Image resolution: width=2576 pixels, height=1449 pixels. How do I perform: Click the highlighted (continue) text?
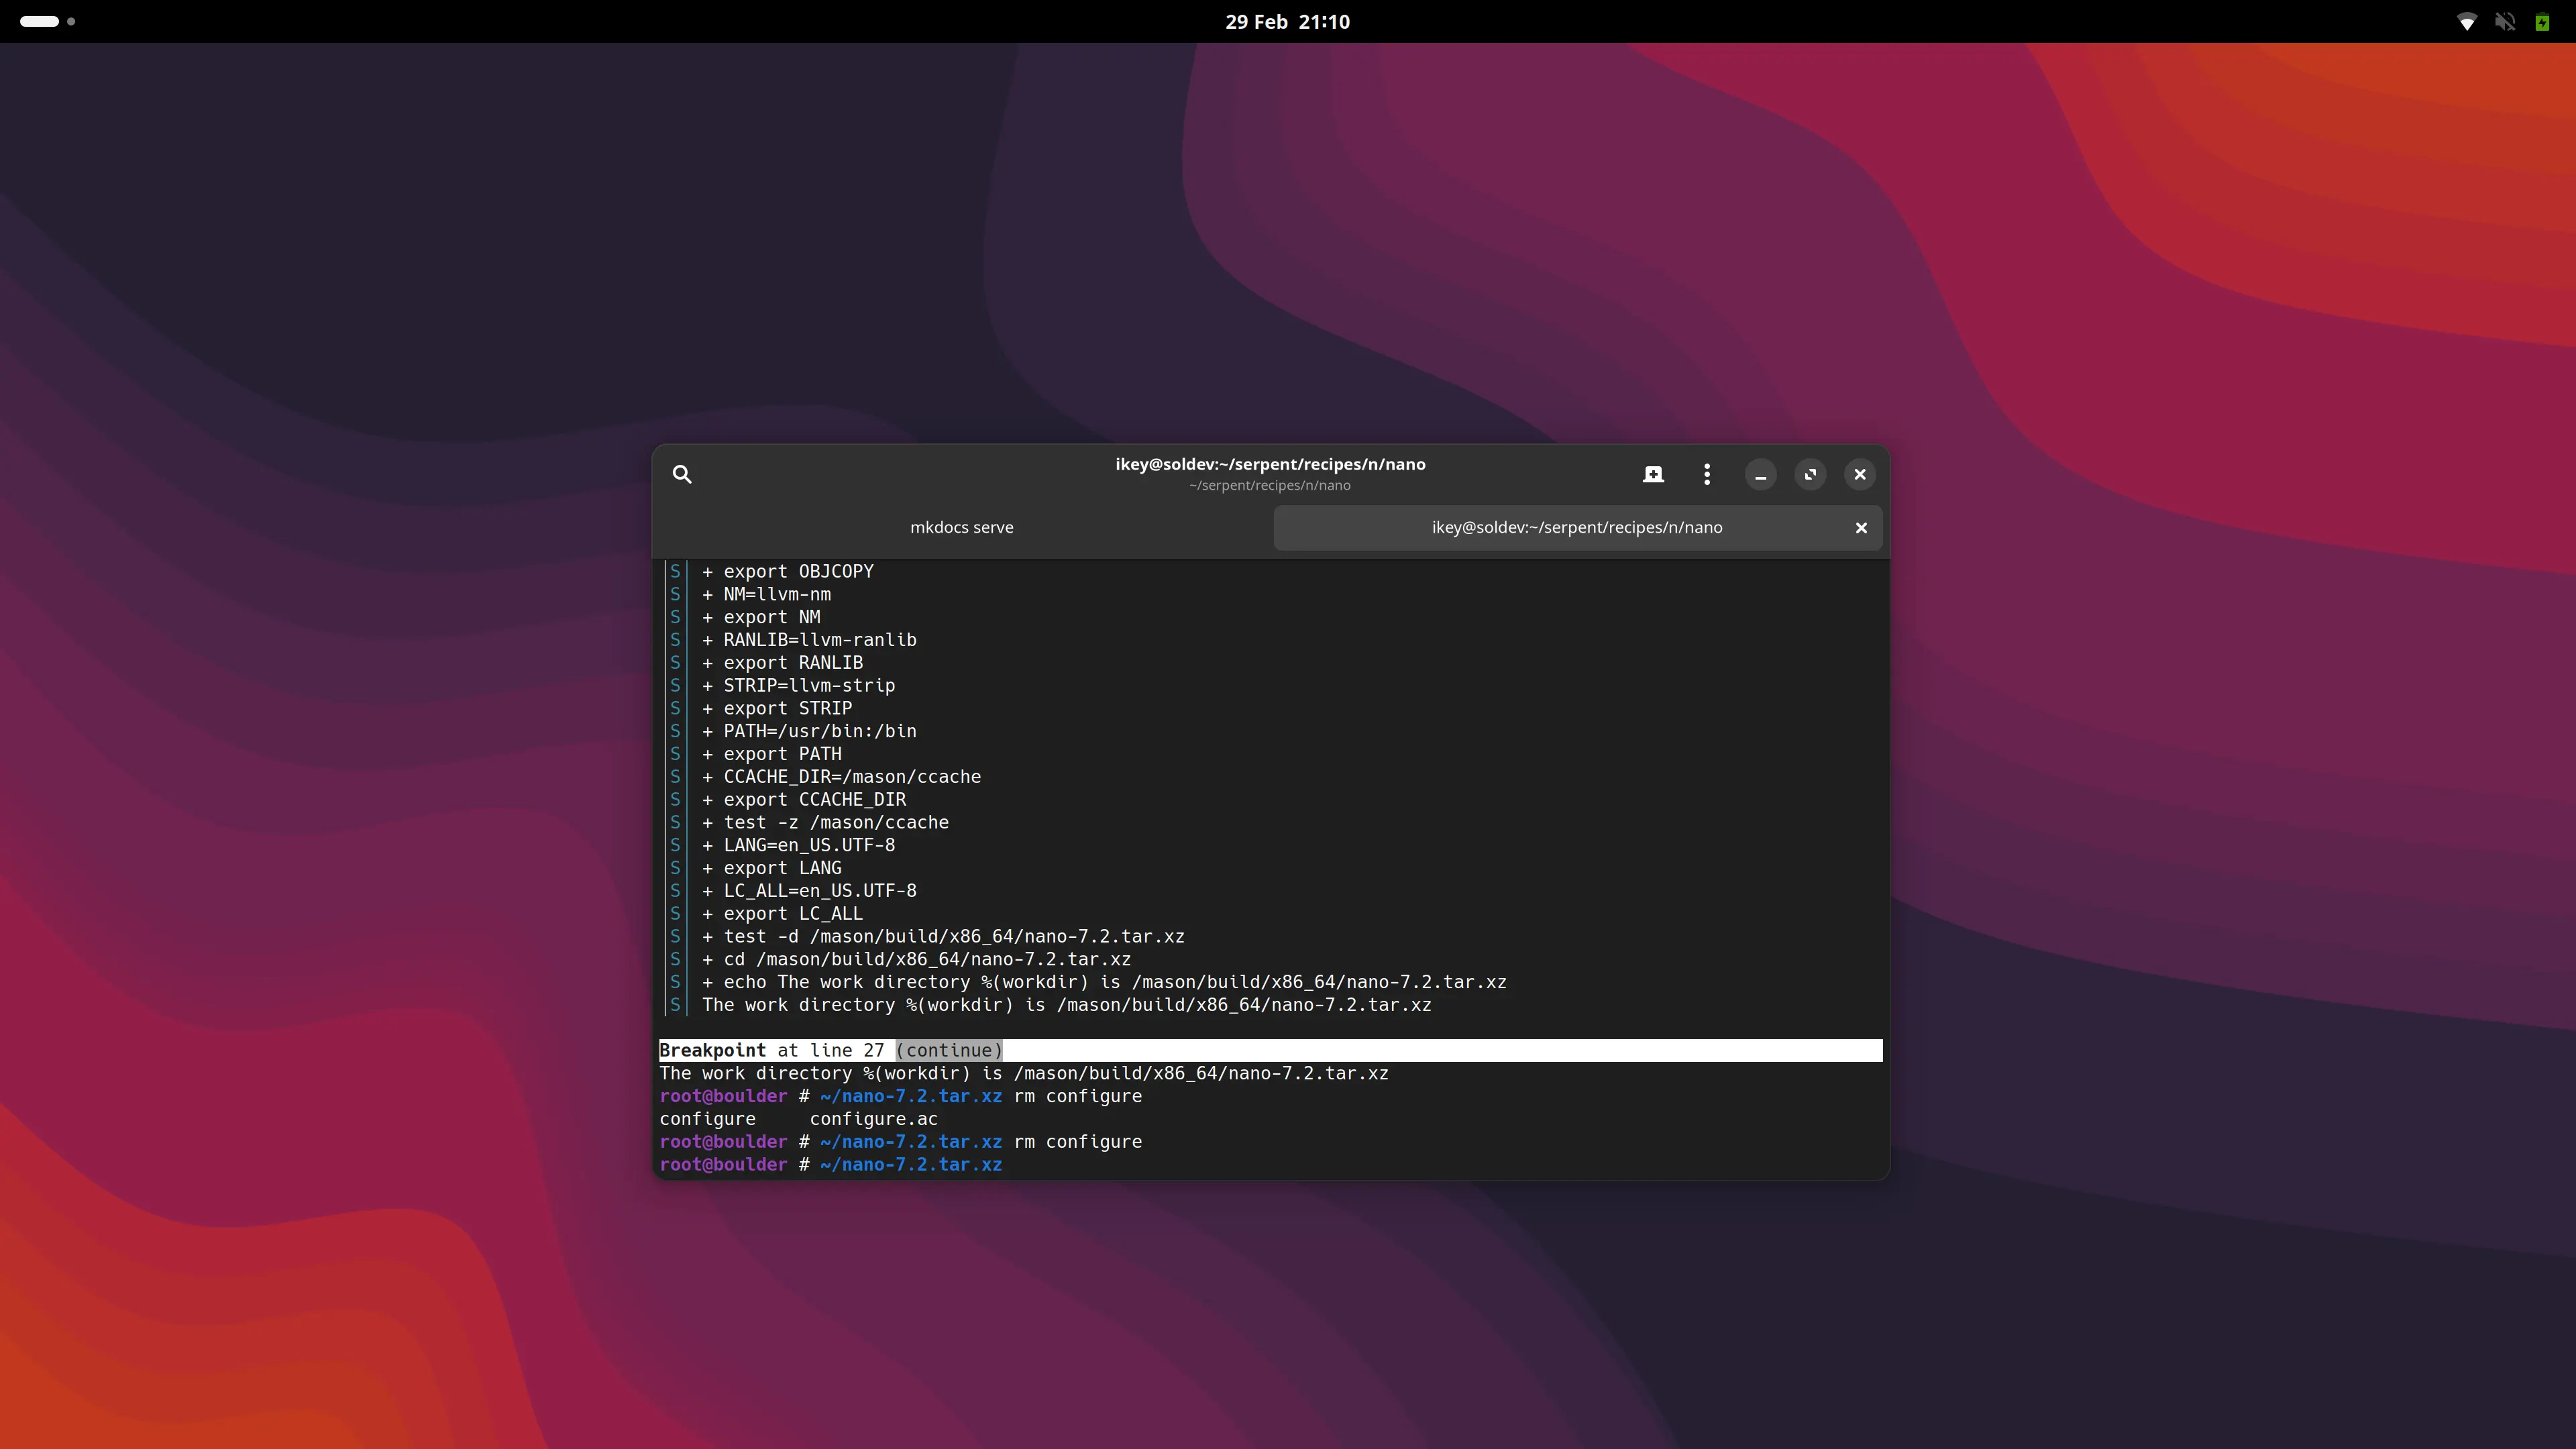point(949,1050)
